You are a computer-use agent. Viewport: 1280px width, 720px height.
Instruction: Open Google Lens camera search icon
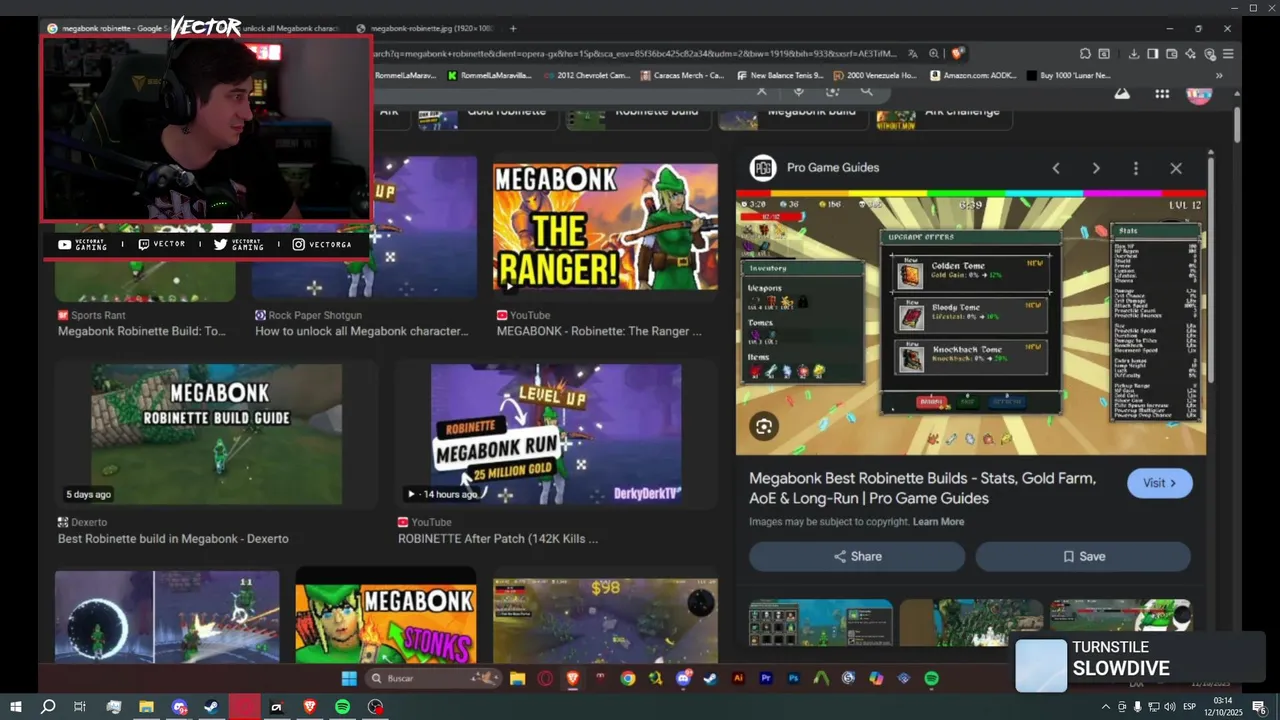click(x=832, y=91)
